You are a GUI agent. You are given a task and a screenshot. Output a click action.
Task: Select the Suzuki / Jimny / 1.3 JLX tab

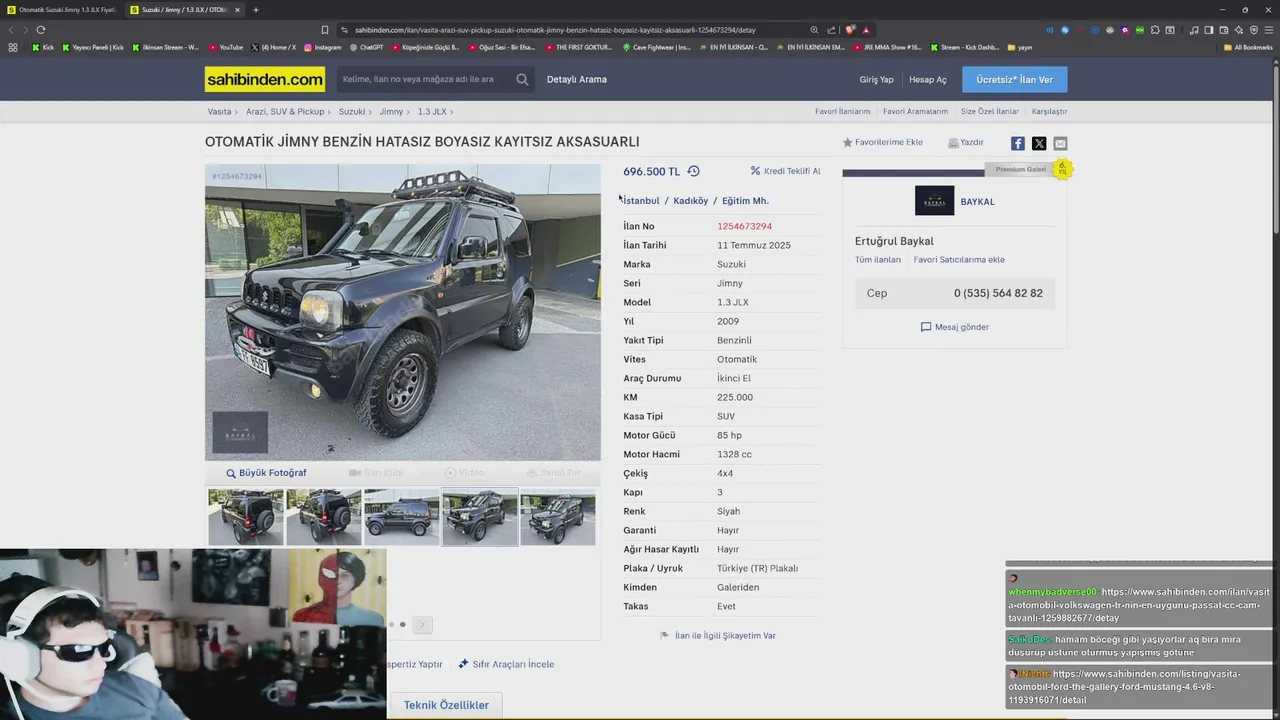click(x=185, y=10)
